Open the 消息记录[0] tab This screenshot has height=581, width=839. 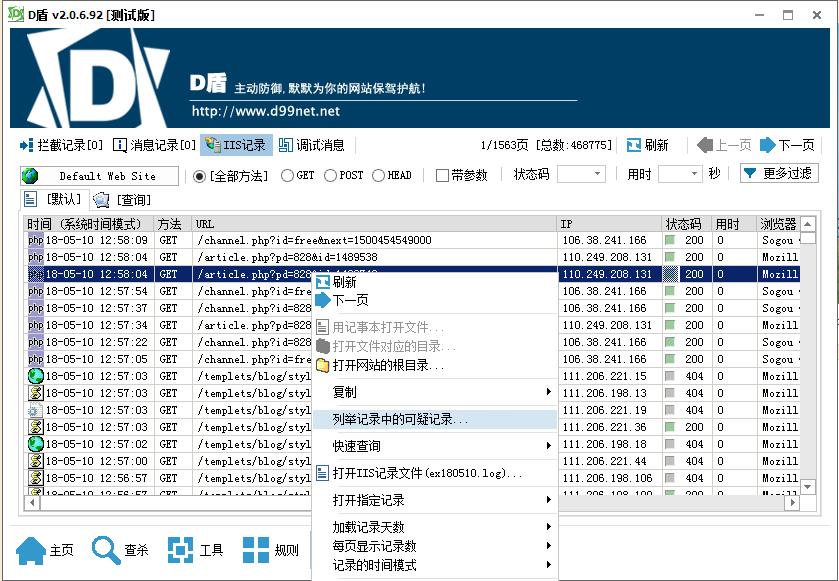click(x=154, y=145)
